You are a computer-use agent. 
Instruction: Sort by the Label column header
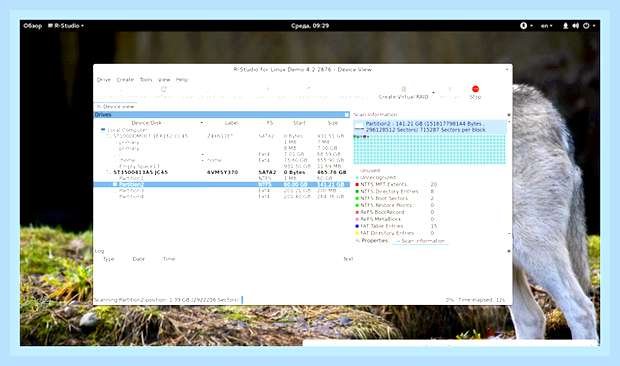point(231,123)
